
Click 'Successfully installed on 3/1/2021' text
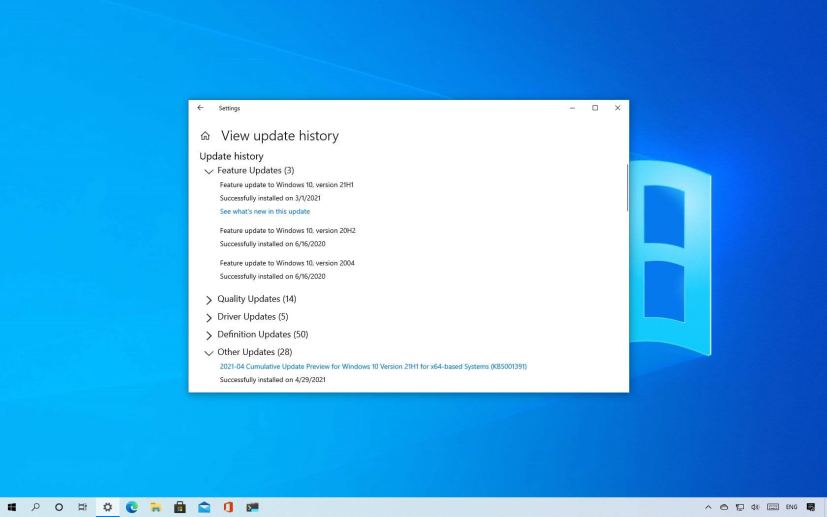coord(270,198)
